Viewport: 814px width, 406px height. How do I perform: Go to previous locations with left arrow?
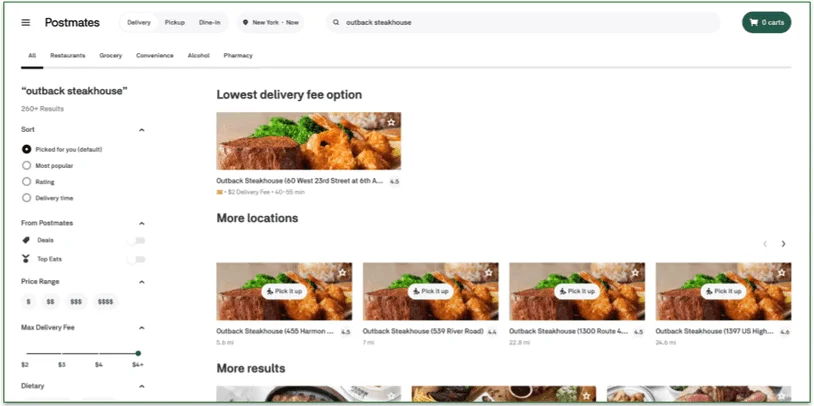click(x=765, y=244)
